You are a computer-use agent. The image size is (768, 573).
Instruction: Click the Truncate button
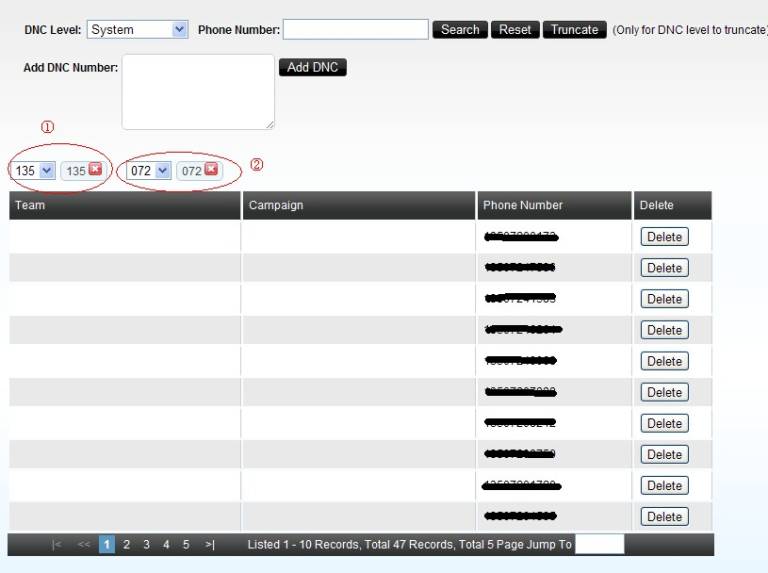pyautogui.click(x=575, y=30)
